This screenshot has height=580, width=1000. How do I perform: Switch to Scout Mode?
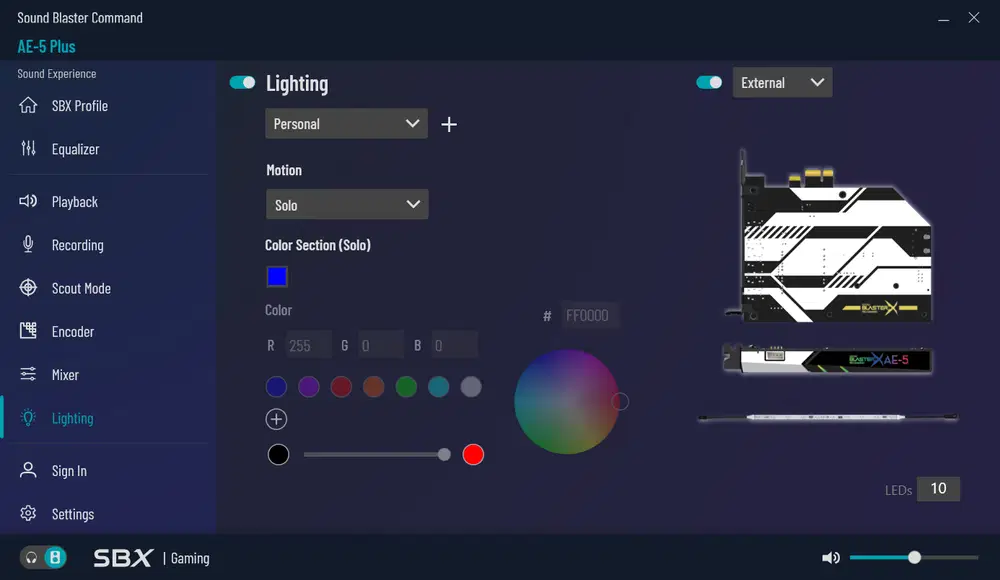tap(81, 288)
